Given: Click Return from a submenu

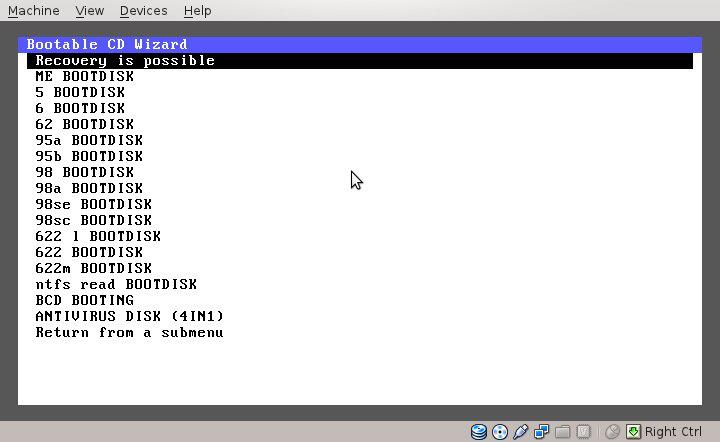Looking at the screenshot, I should (129, 332).
